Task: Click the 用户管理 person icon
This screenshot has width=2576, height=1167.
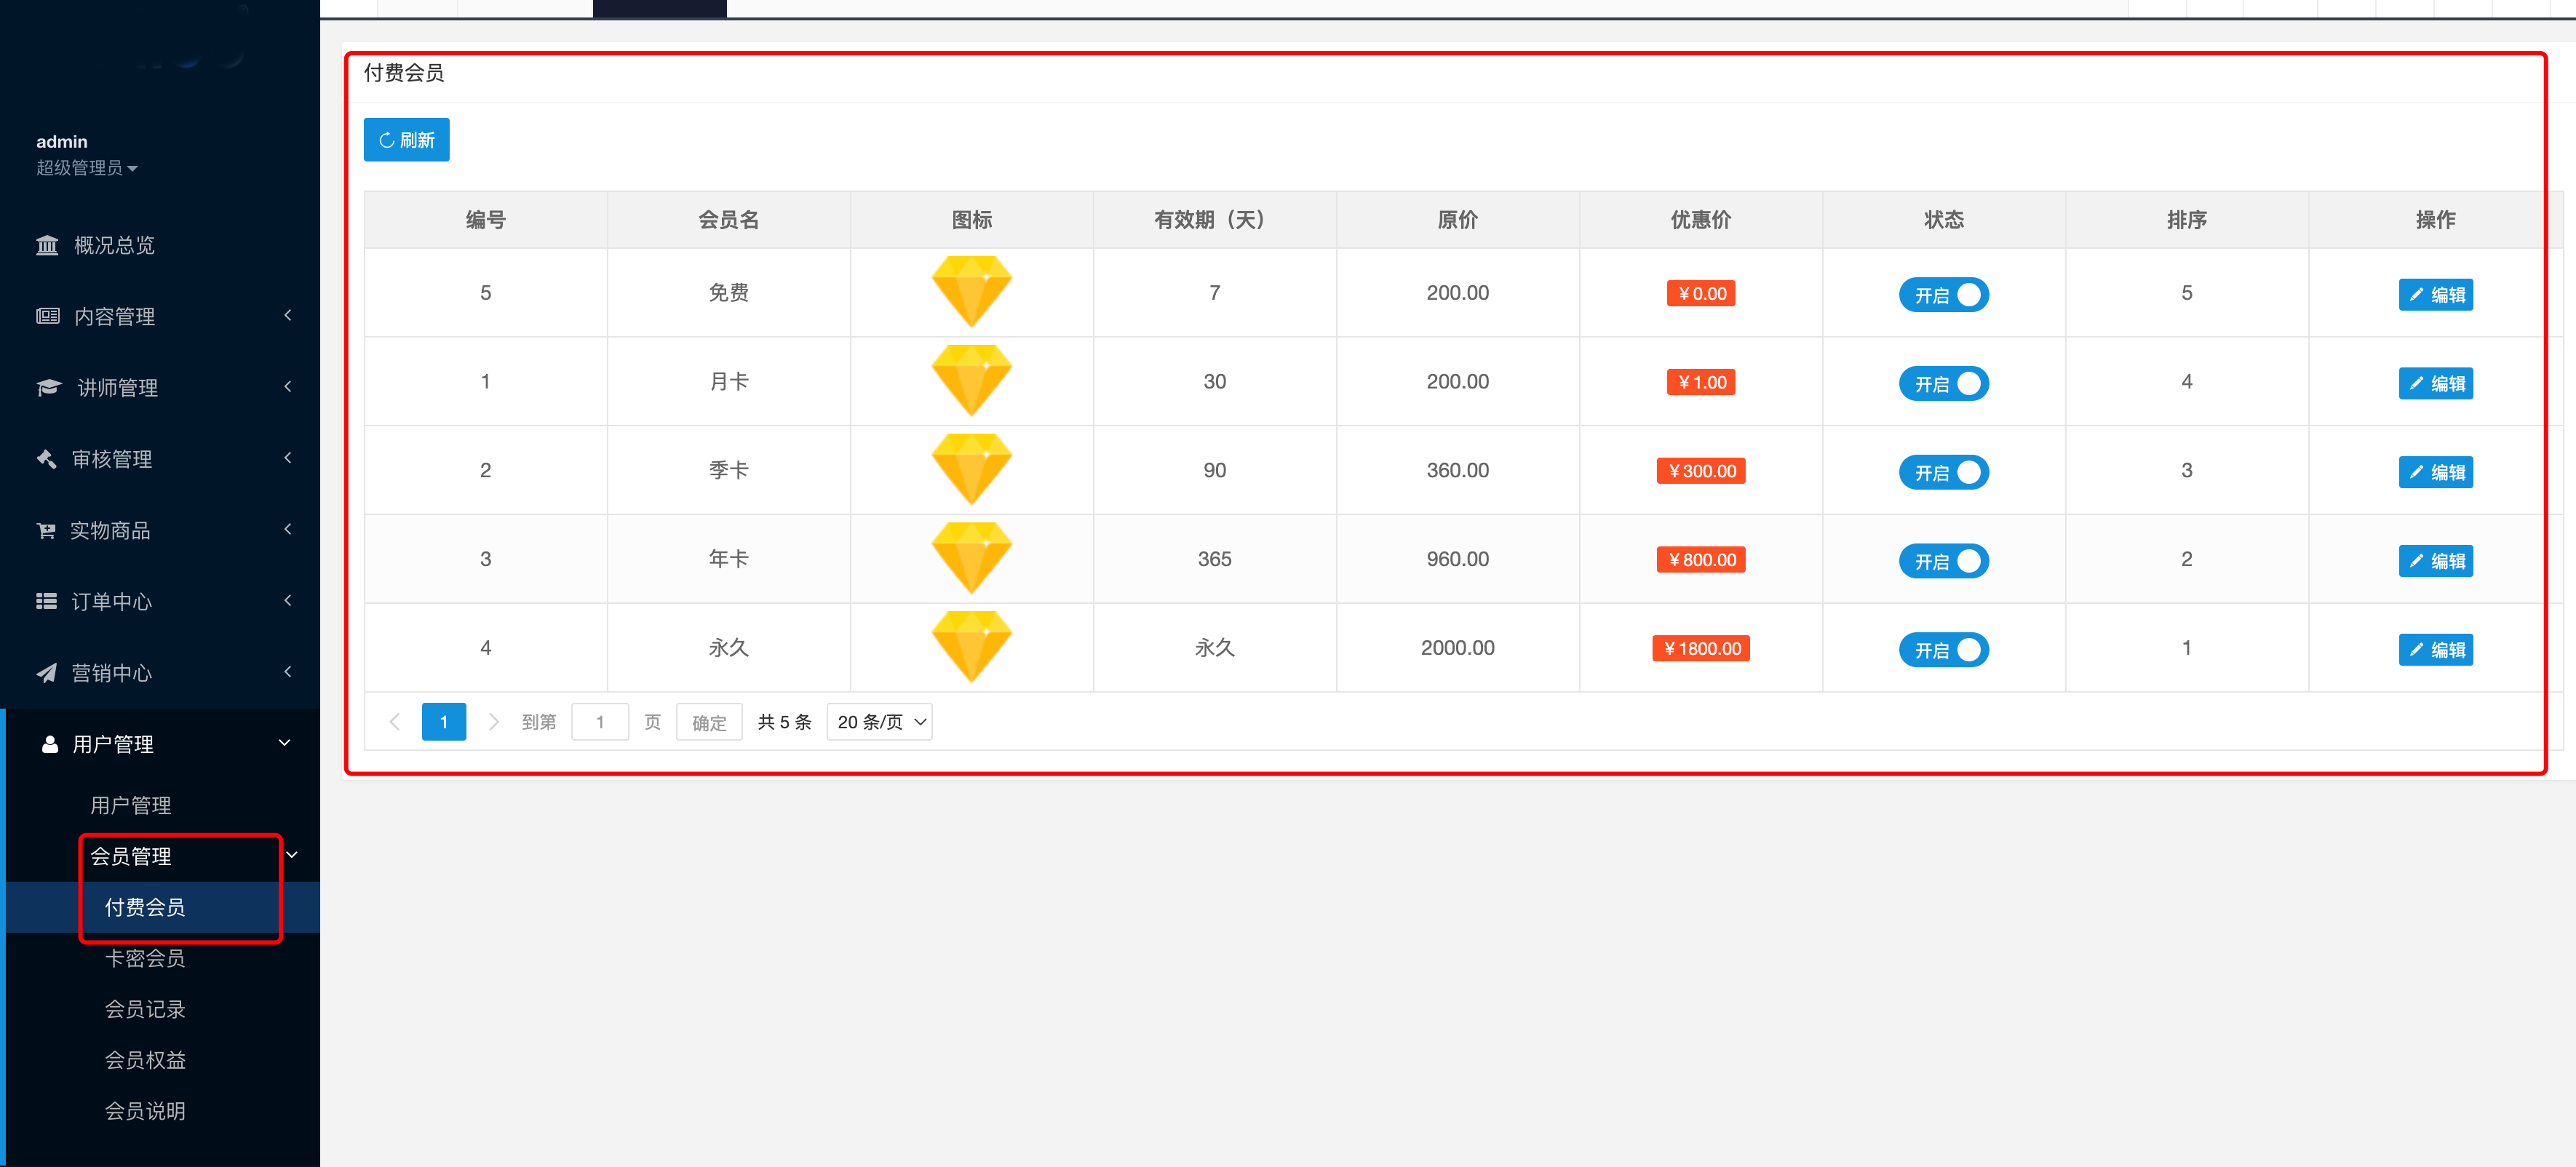Action: [x=49, y=744]
